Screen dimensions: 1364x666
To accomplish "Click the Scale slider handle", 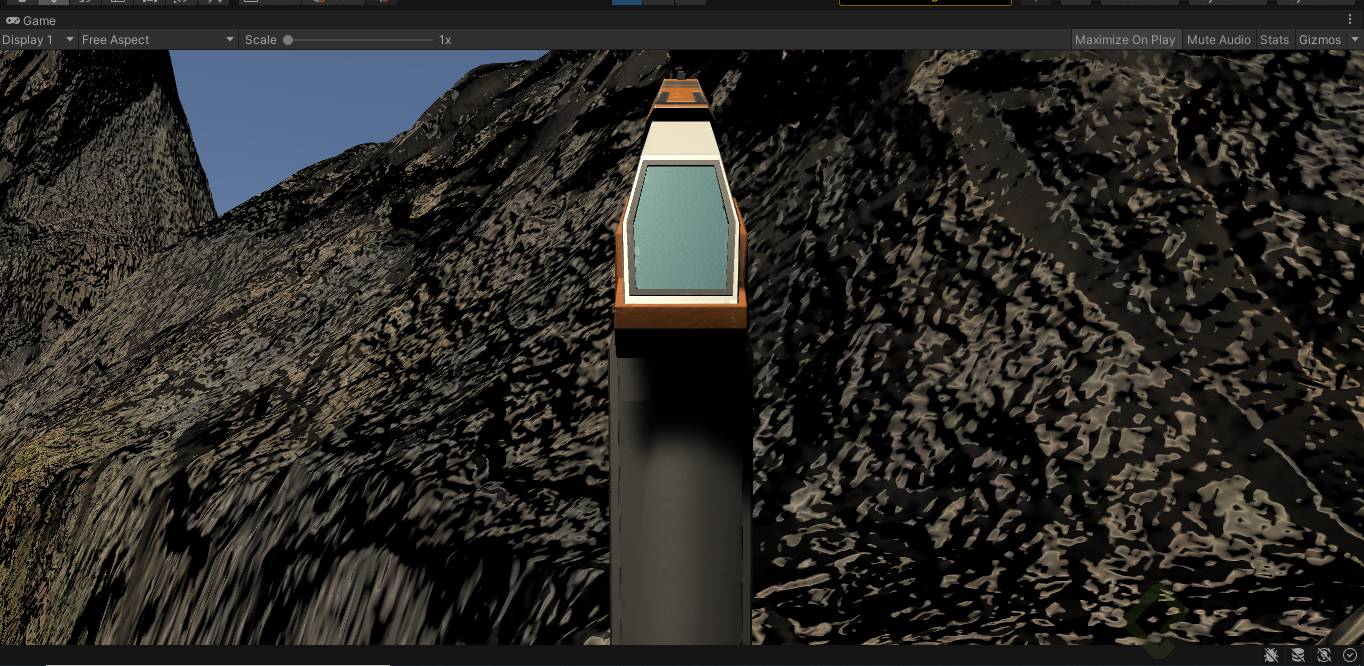I will [x=288, y=40].
